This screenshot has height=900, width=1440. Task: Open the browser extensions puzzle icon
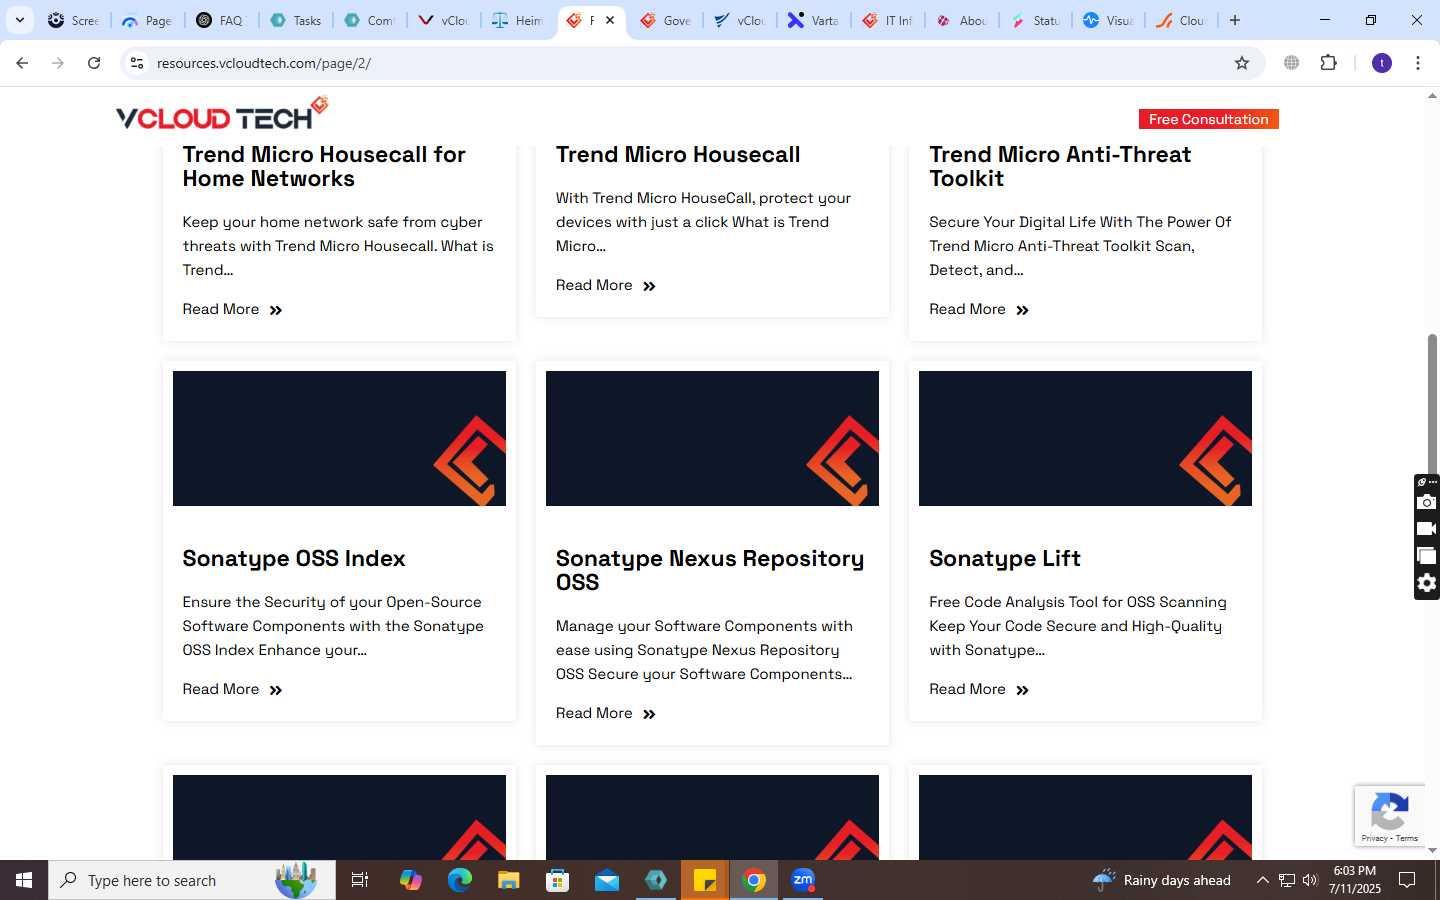(1328, 63)
